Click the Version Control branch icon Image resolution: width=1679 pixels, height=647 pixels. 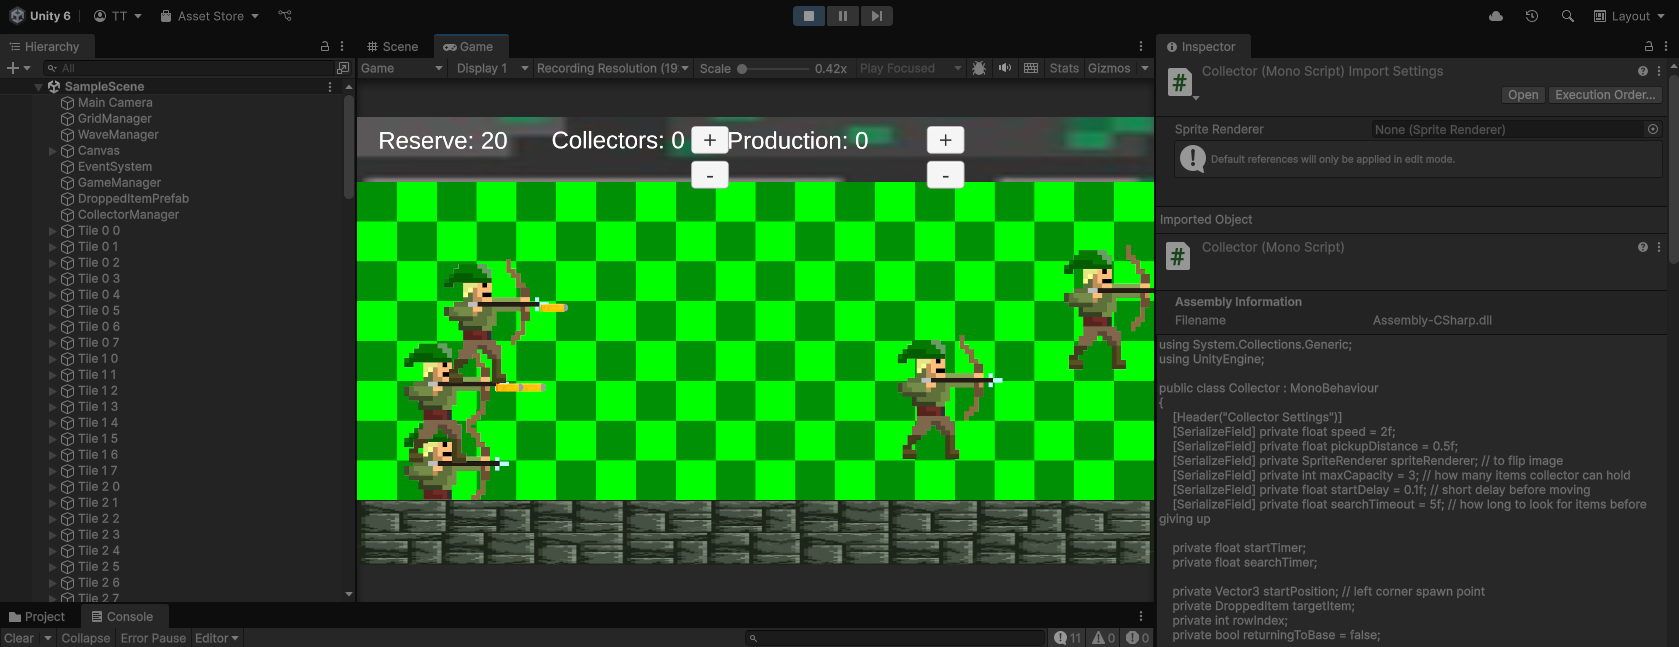(x=285, y=16)
